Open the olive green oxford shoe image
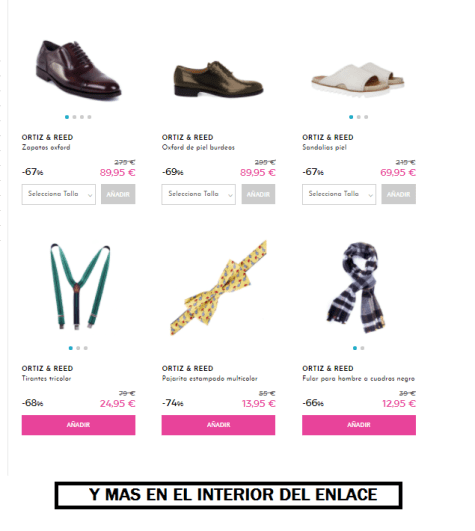The height and width of the screenshot is (531, 475). (x=218, y=79)
